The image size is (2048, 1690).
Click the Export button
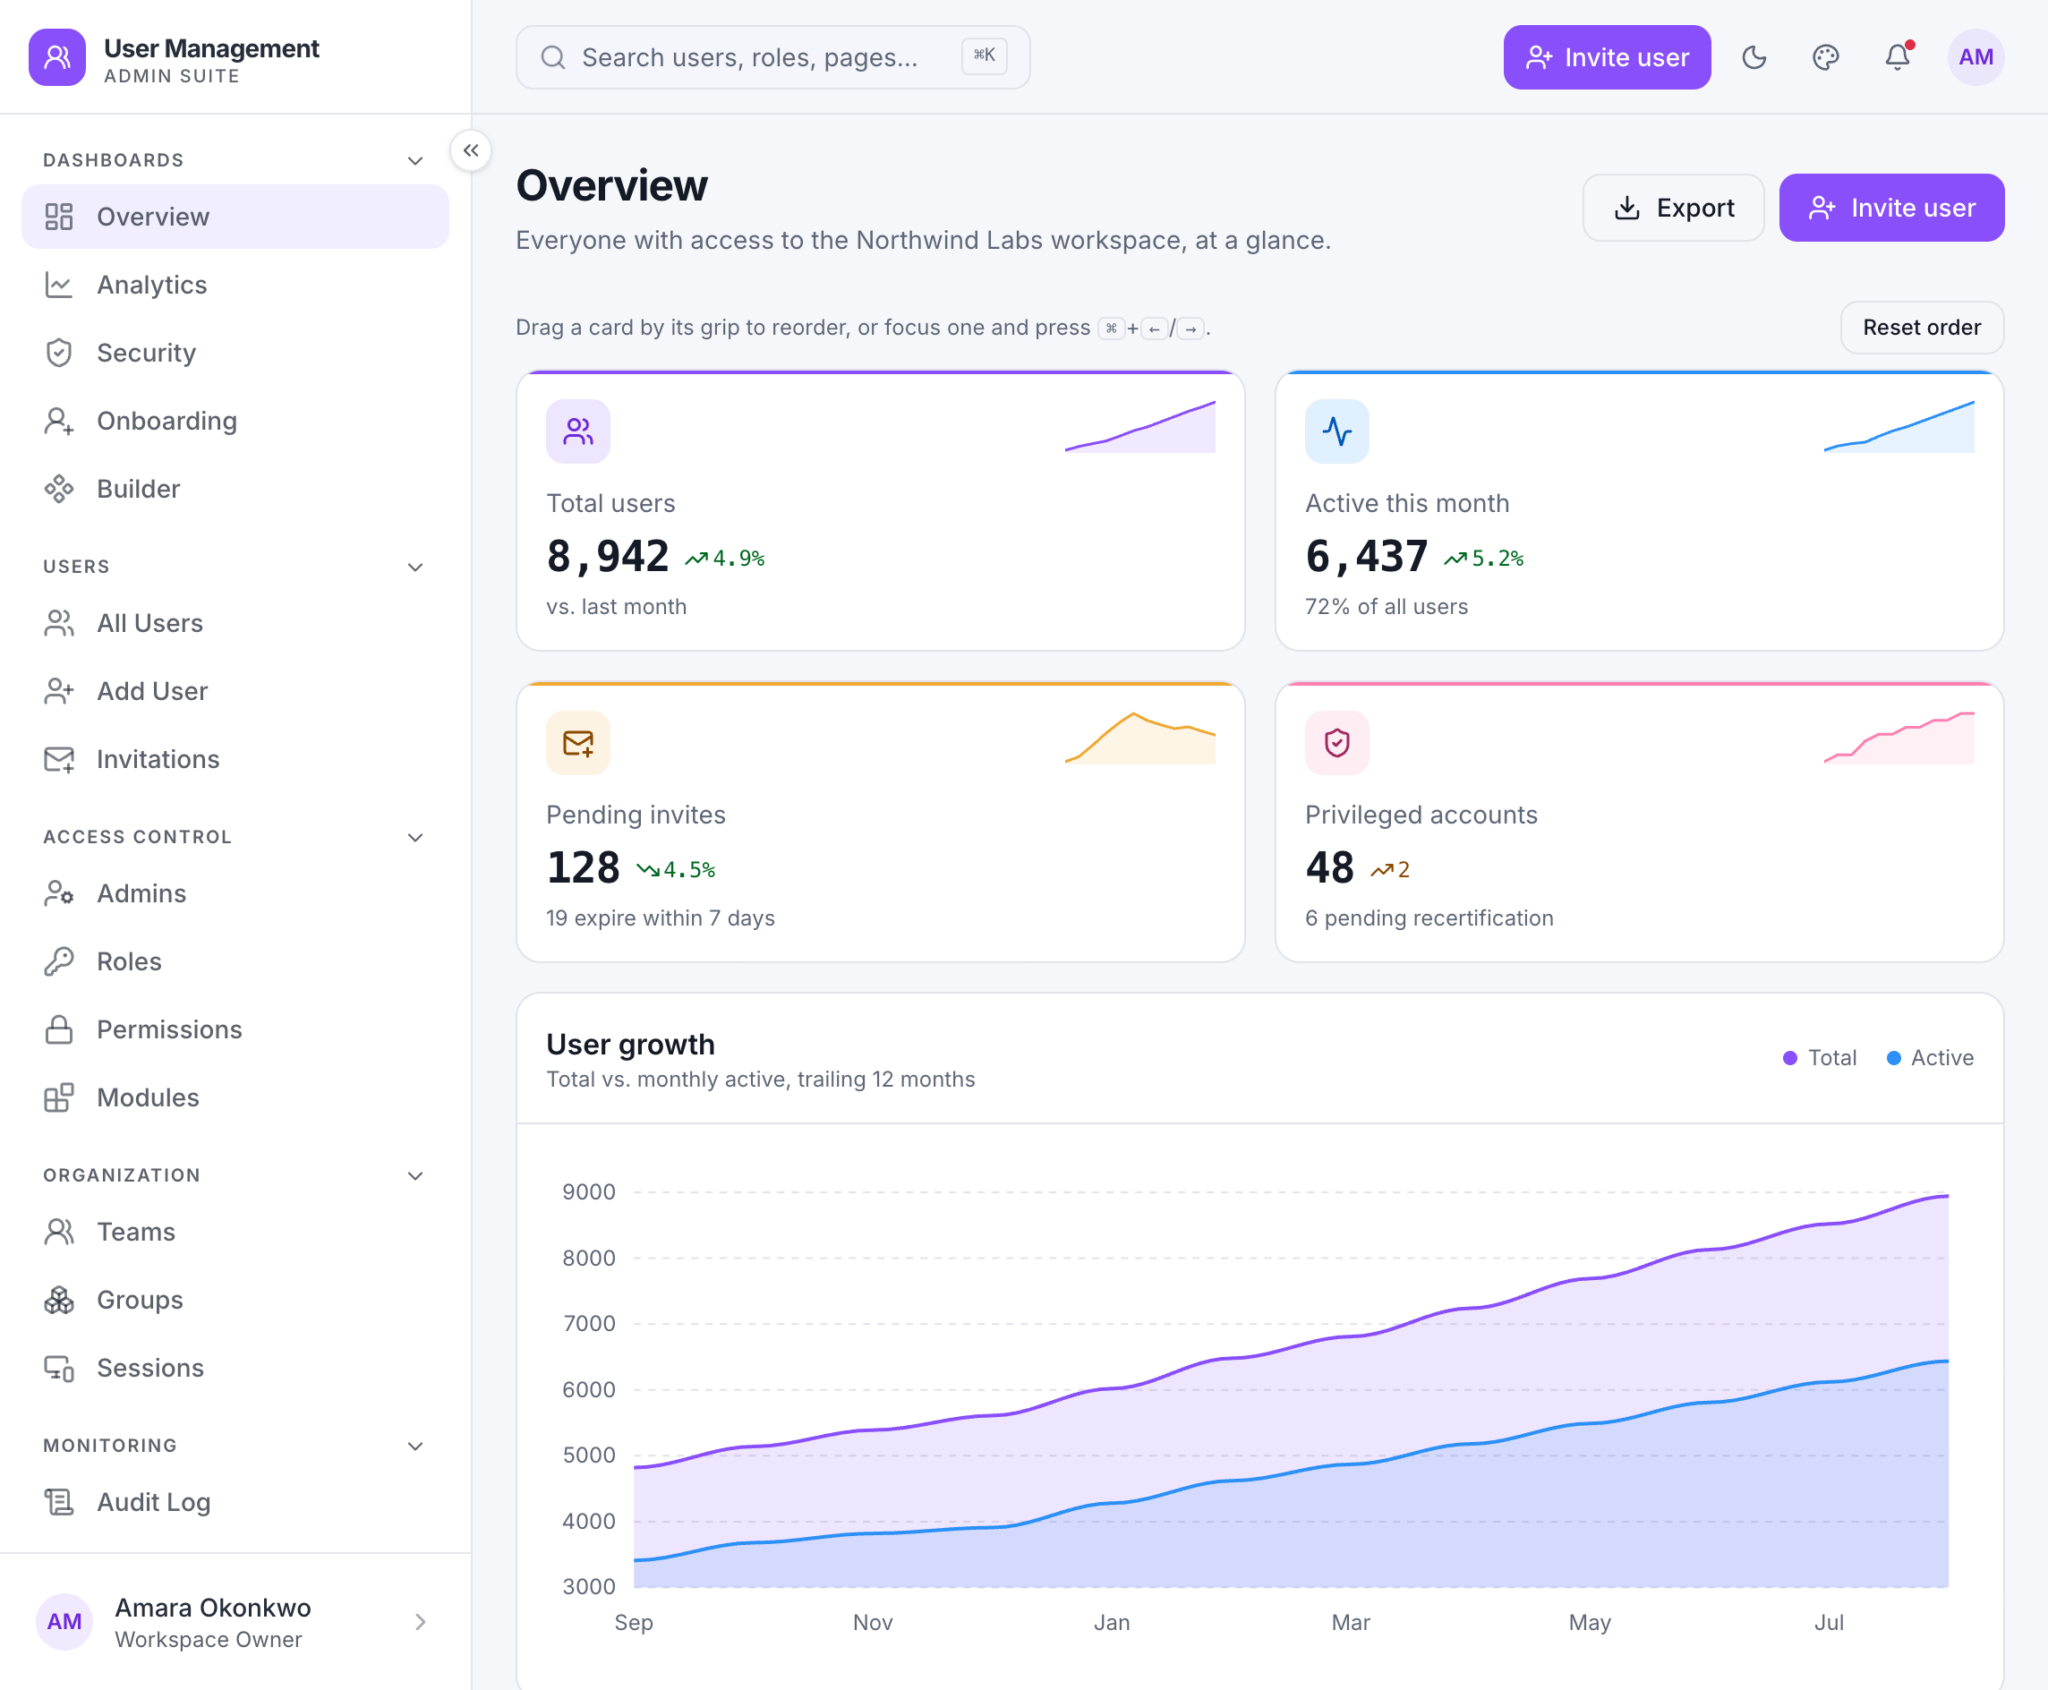click(1673, 208)
